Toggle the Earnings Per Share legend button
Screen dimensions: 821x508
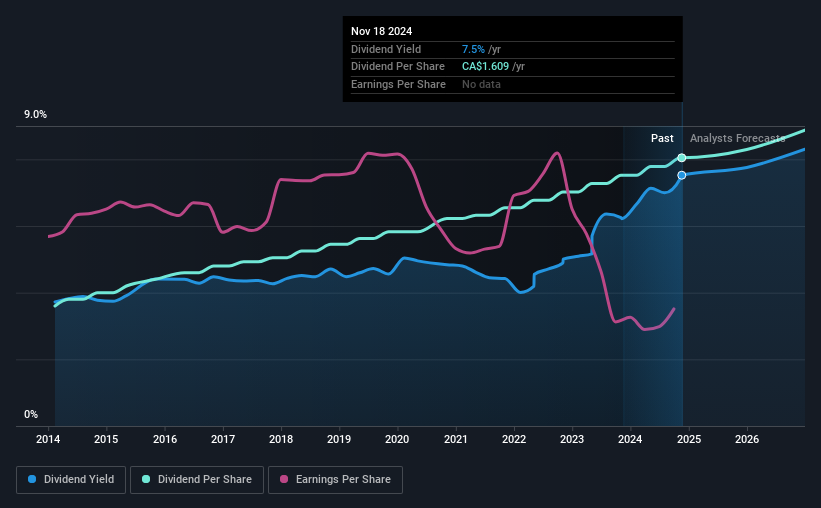[335, 480]
